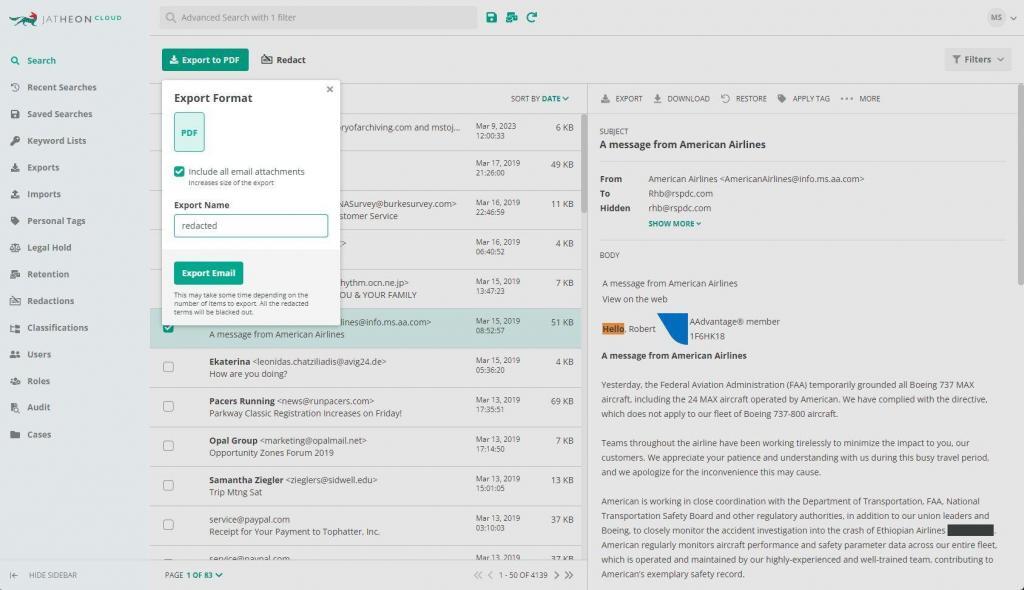Image resolution: width=1024 pixels, height=590 pixels.
Task: Click the advanced search field
Action: pyautogui.click(x=318, y=18)
